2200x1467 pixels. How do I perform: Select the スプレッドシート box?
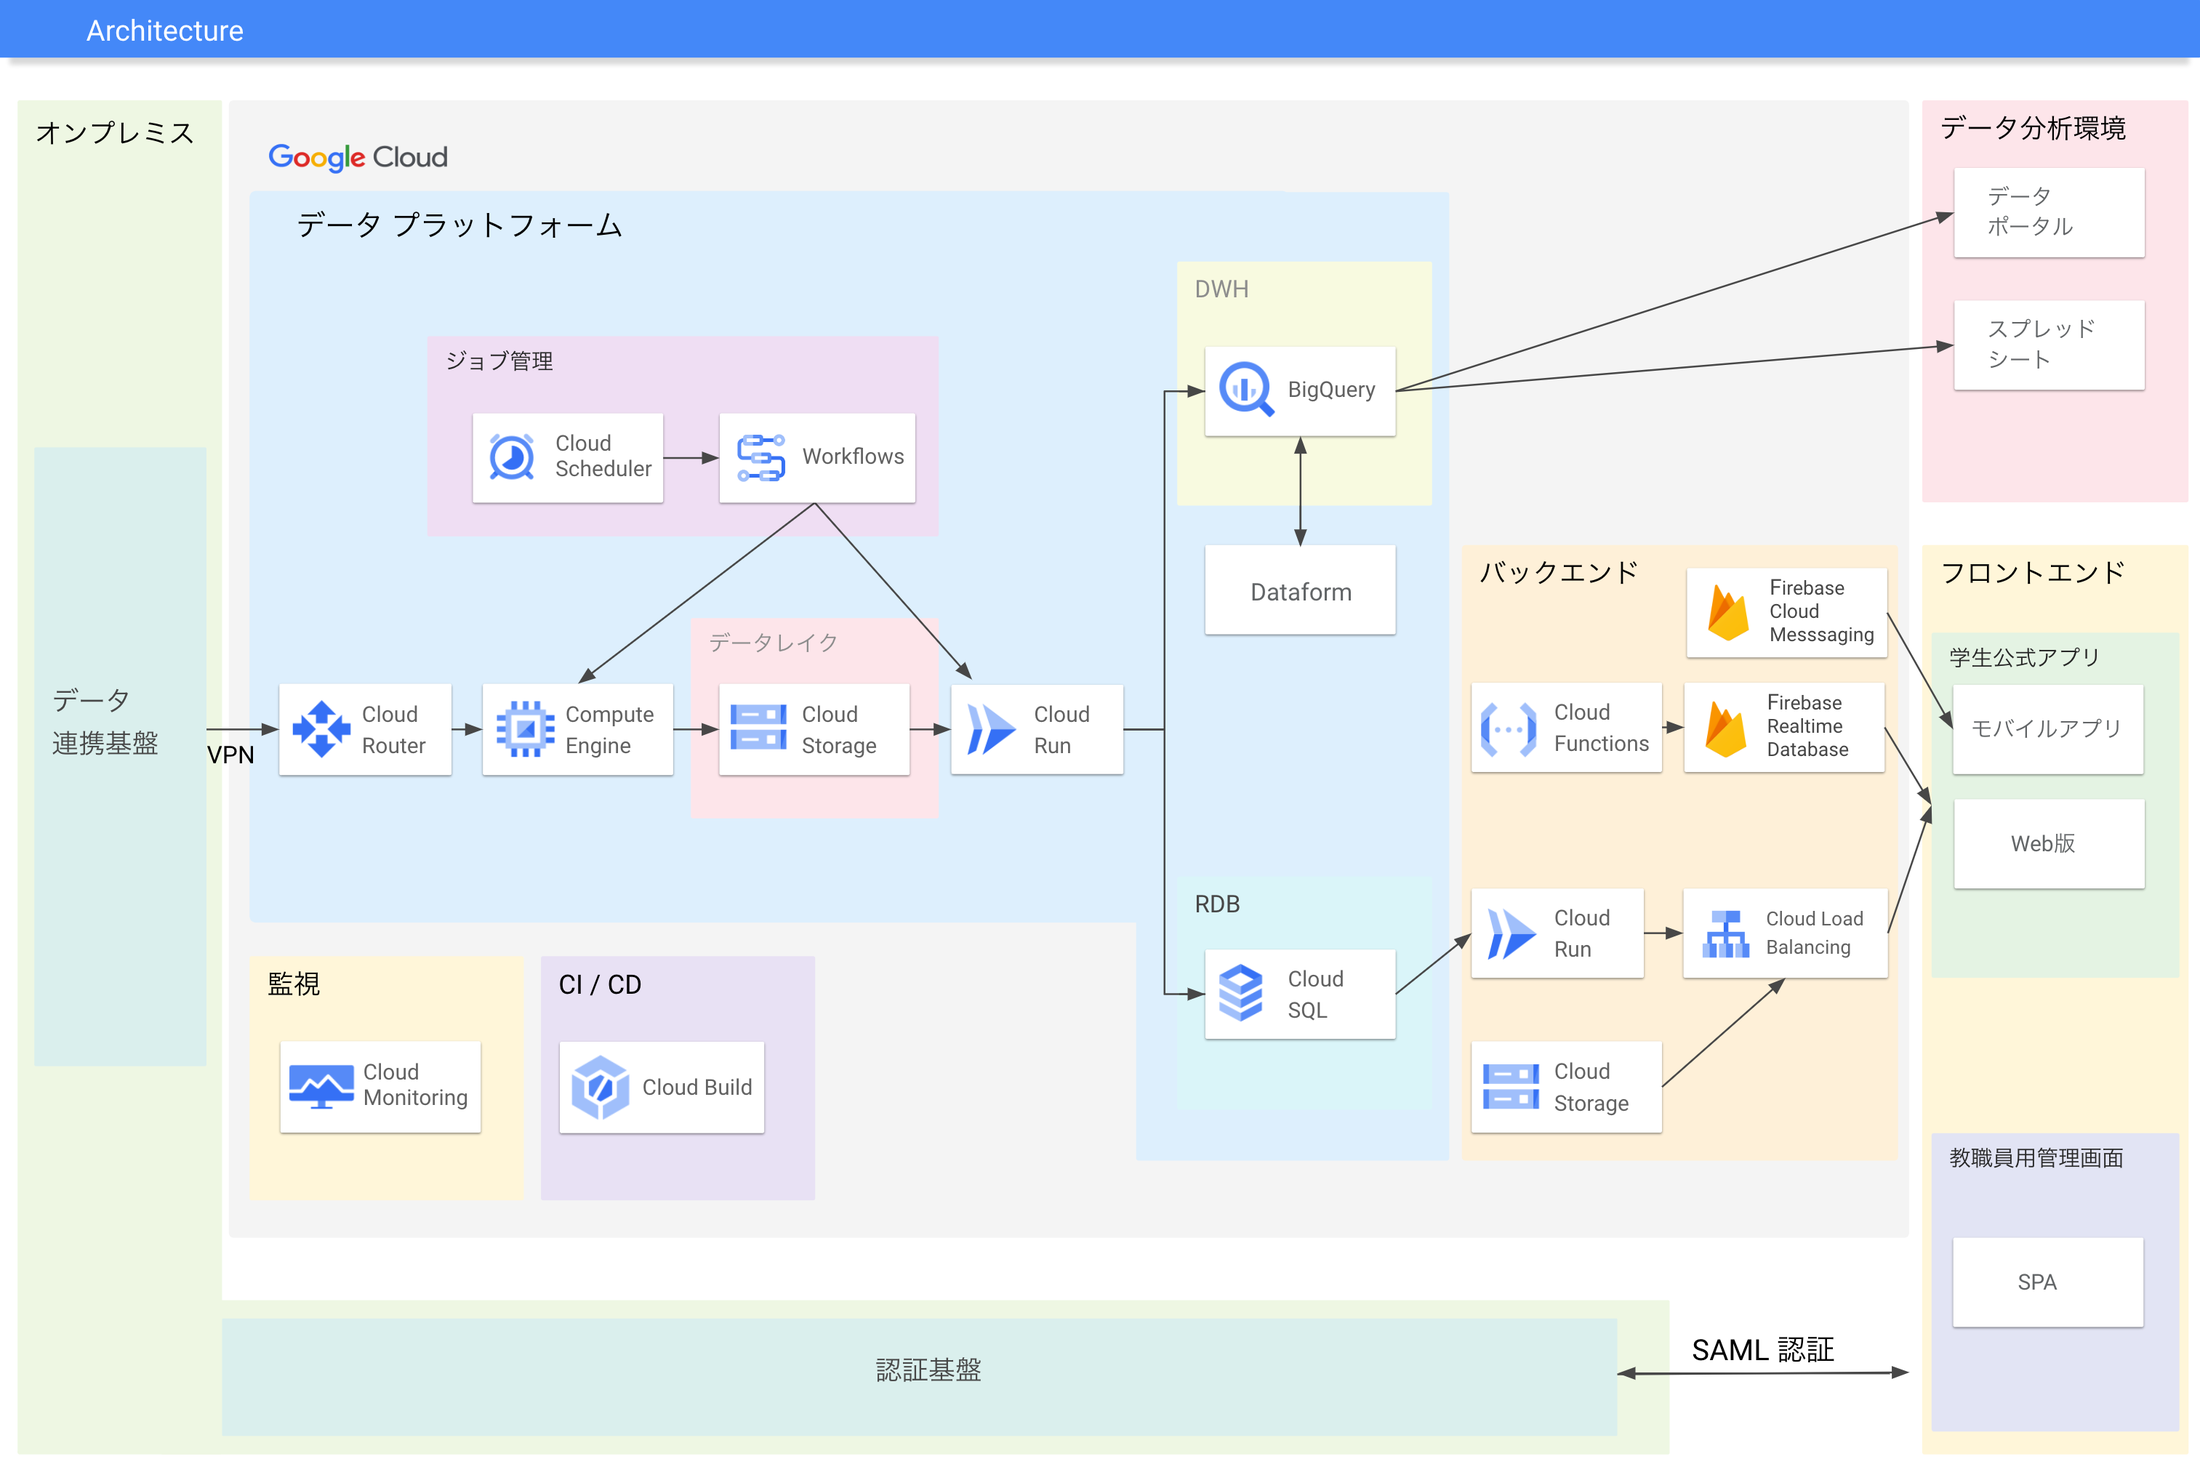point(2049,345)
